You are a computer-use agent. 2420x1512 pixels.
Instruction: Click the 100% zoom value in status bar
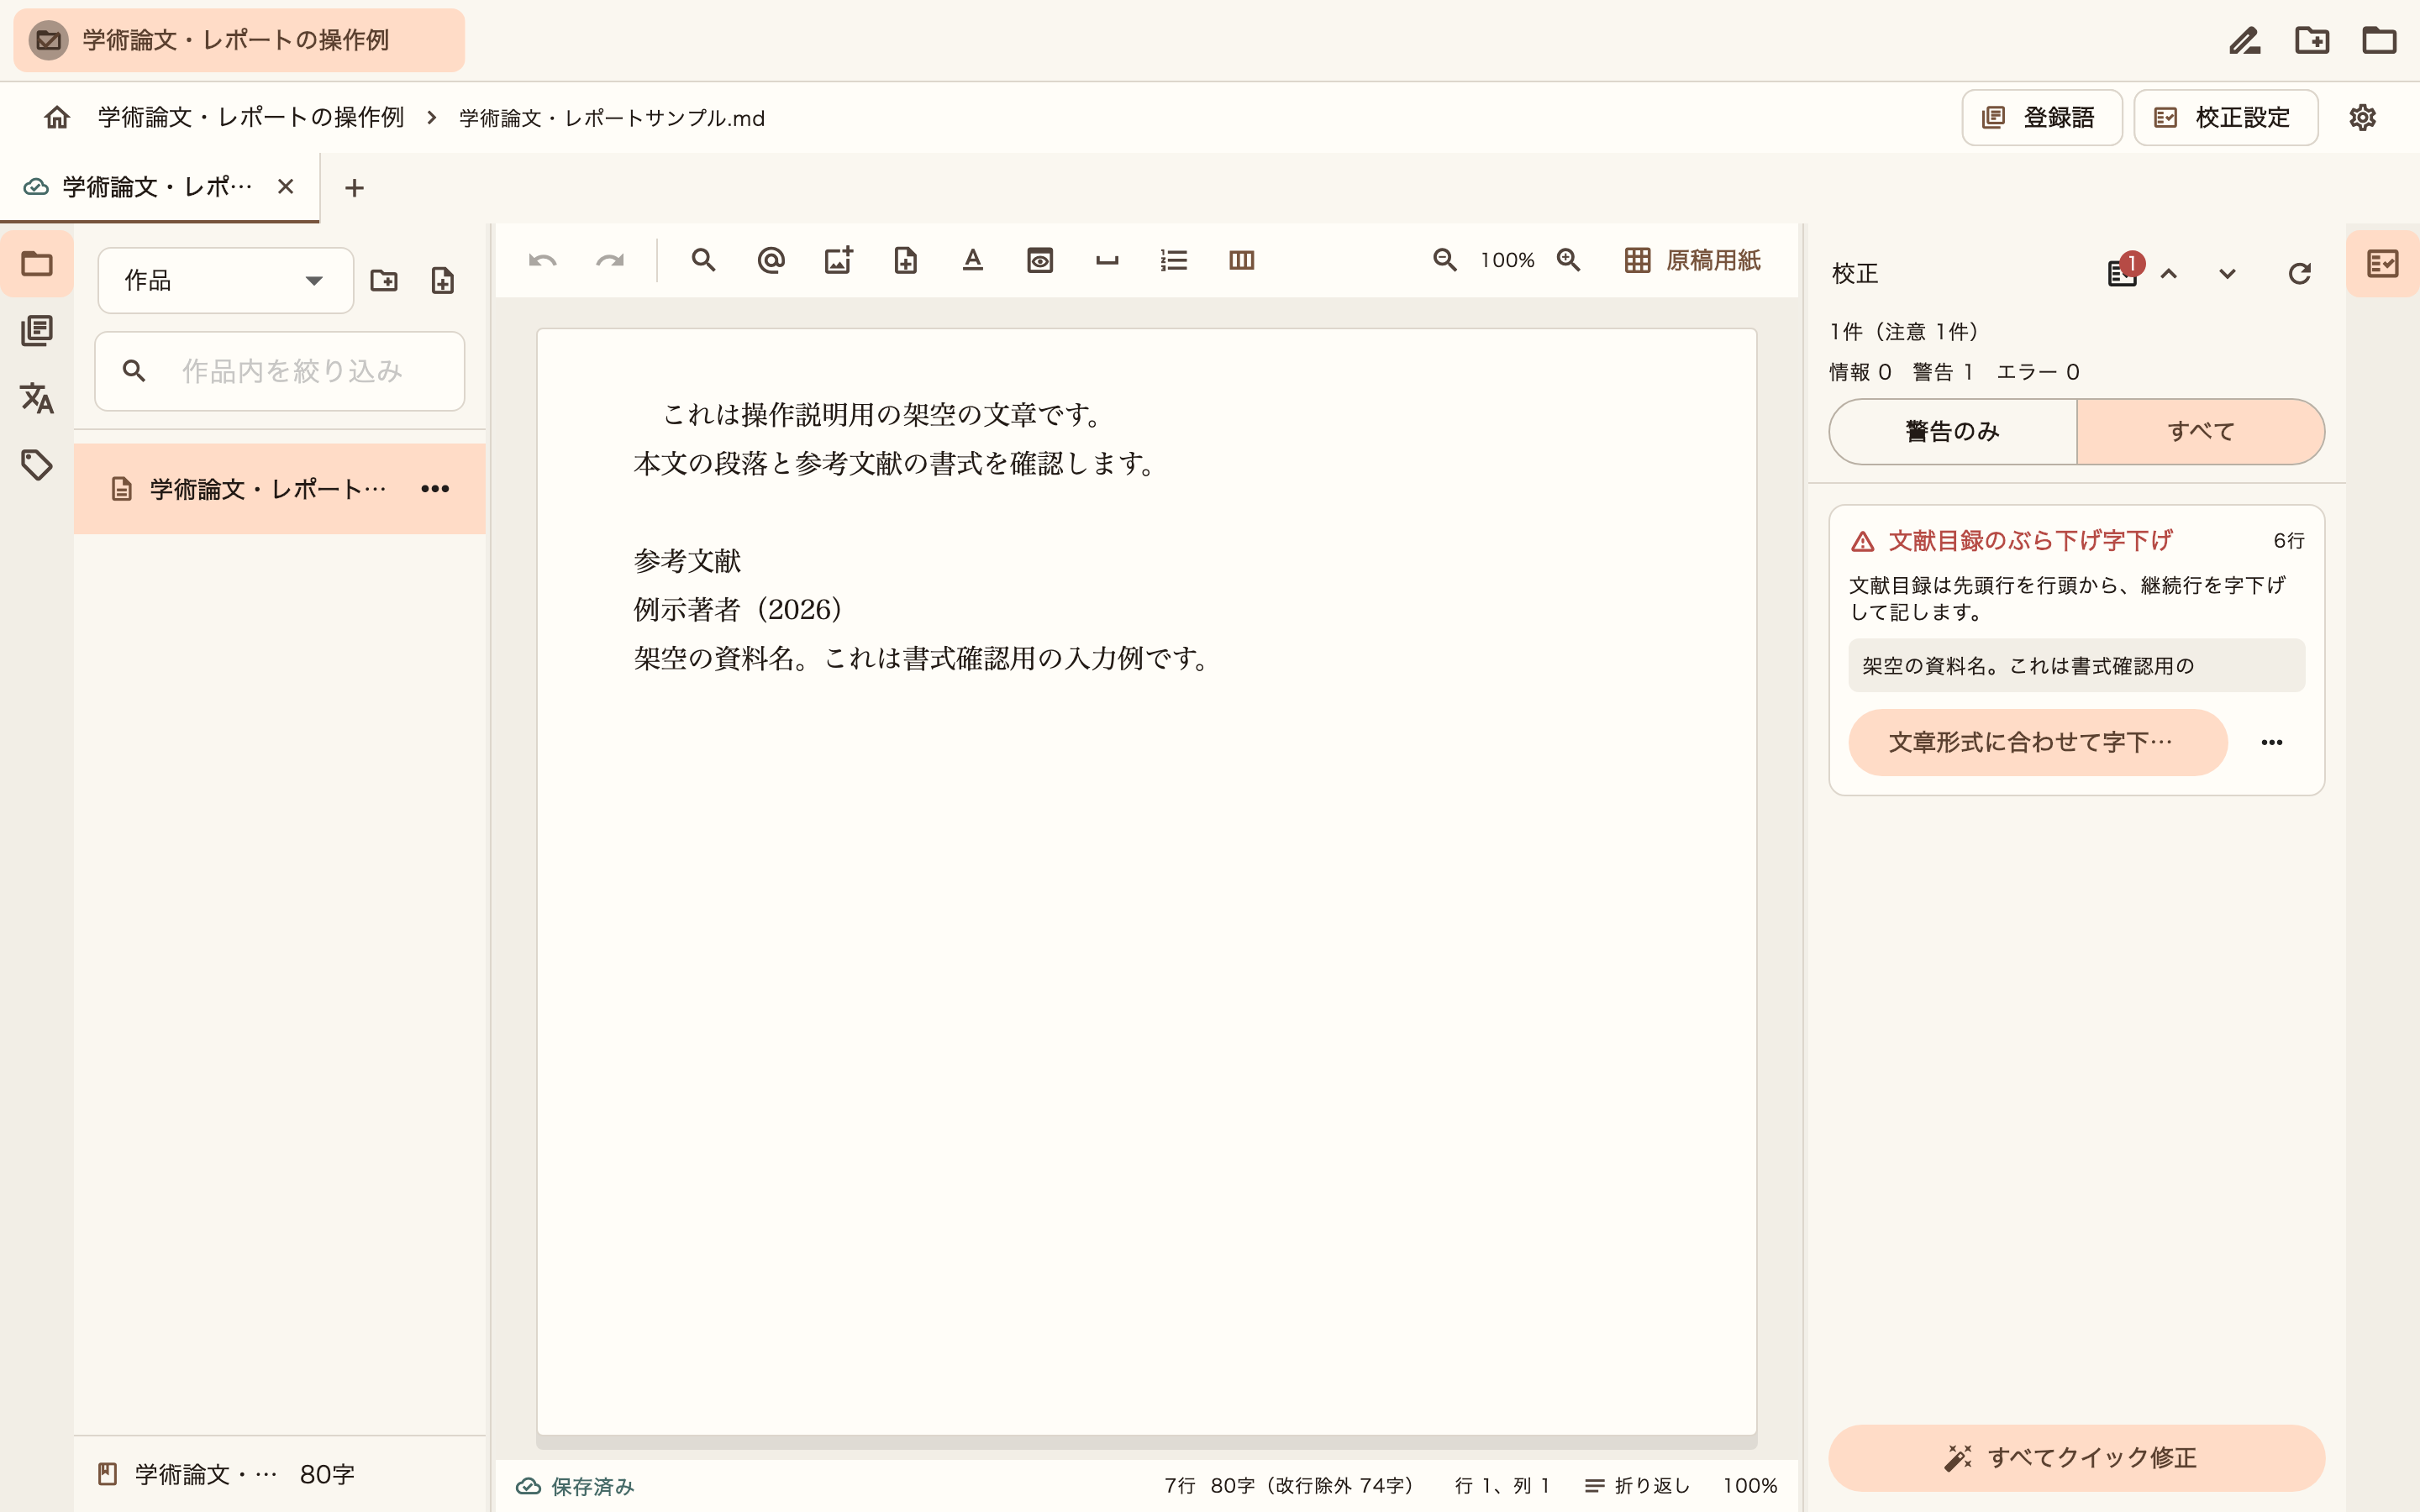(1750, 1486)
